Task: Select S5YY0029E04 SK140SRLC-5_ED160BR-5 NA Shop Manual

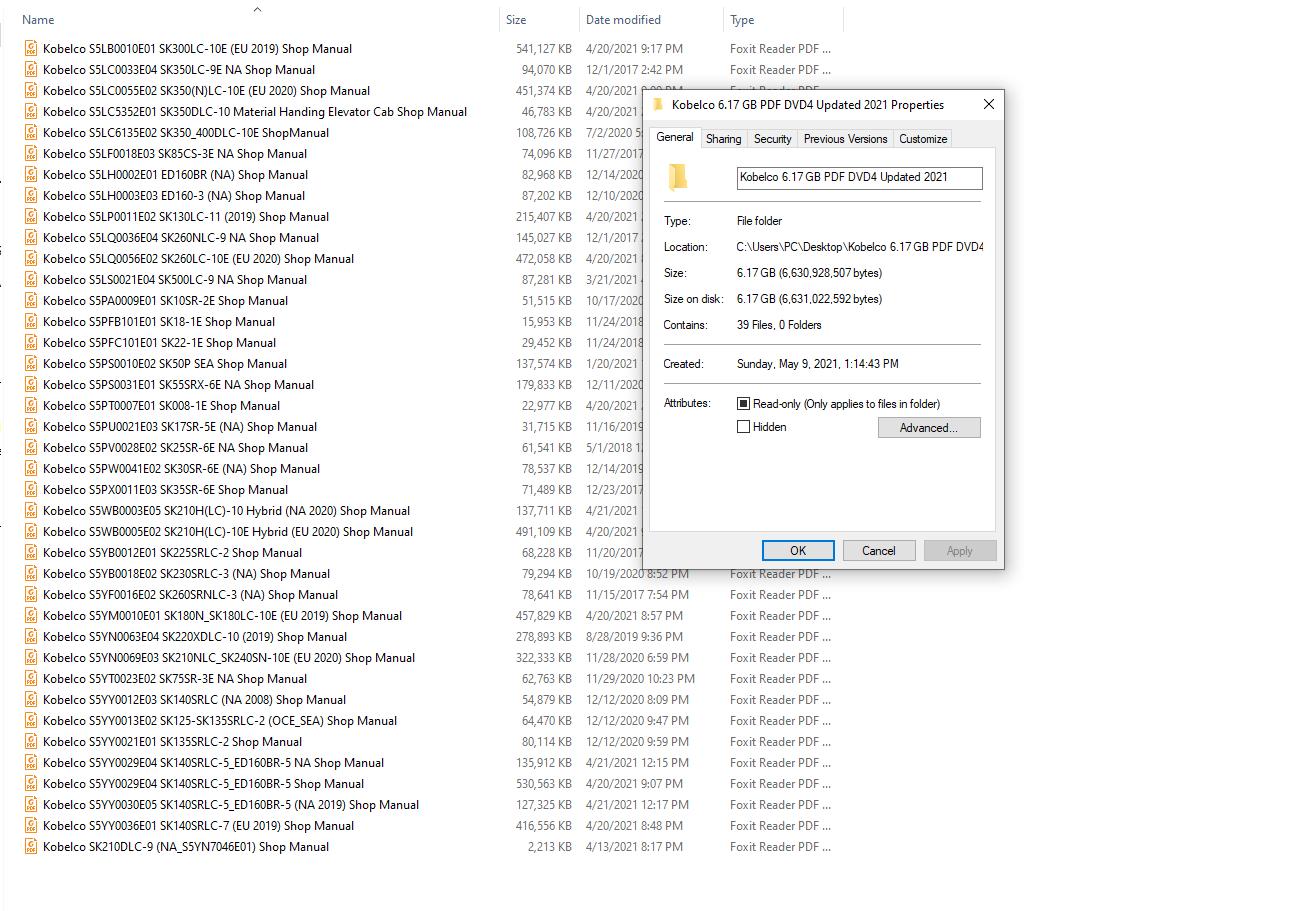Action: tap(213, 762)
